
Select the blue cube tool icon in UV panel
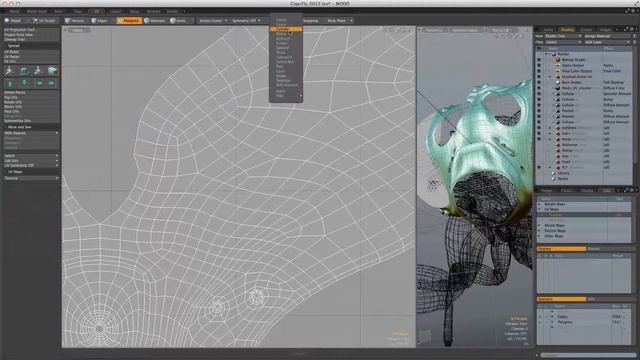(52, 71)
